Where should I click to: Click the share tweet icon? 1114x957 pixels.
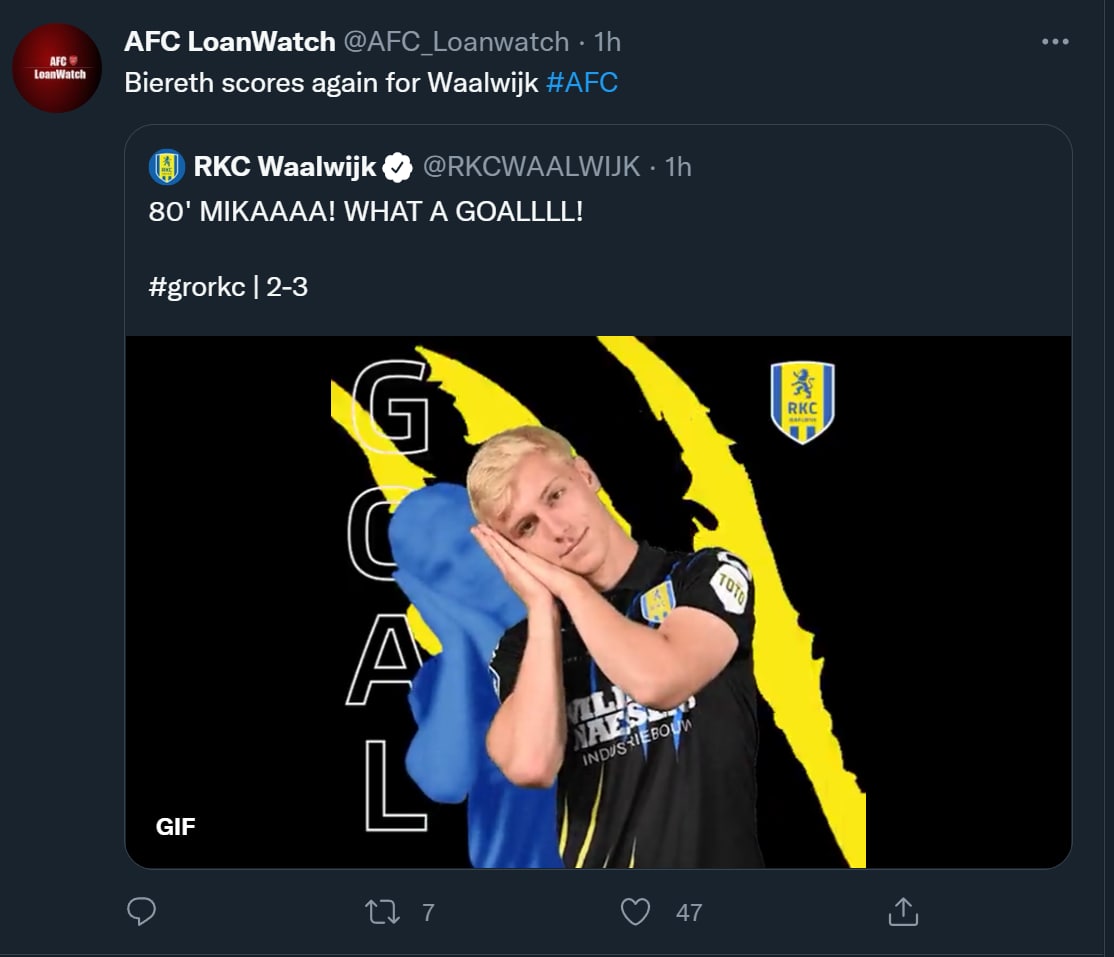902,911
